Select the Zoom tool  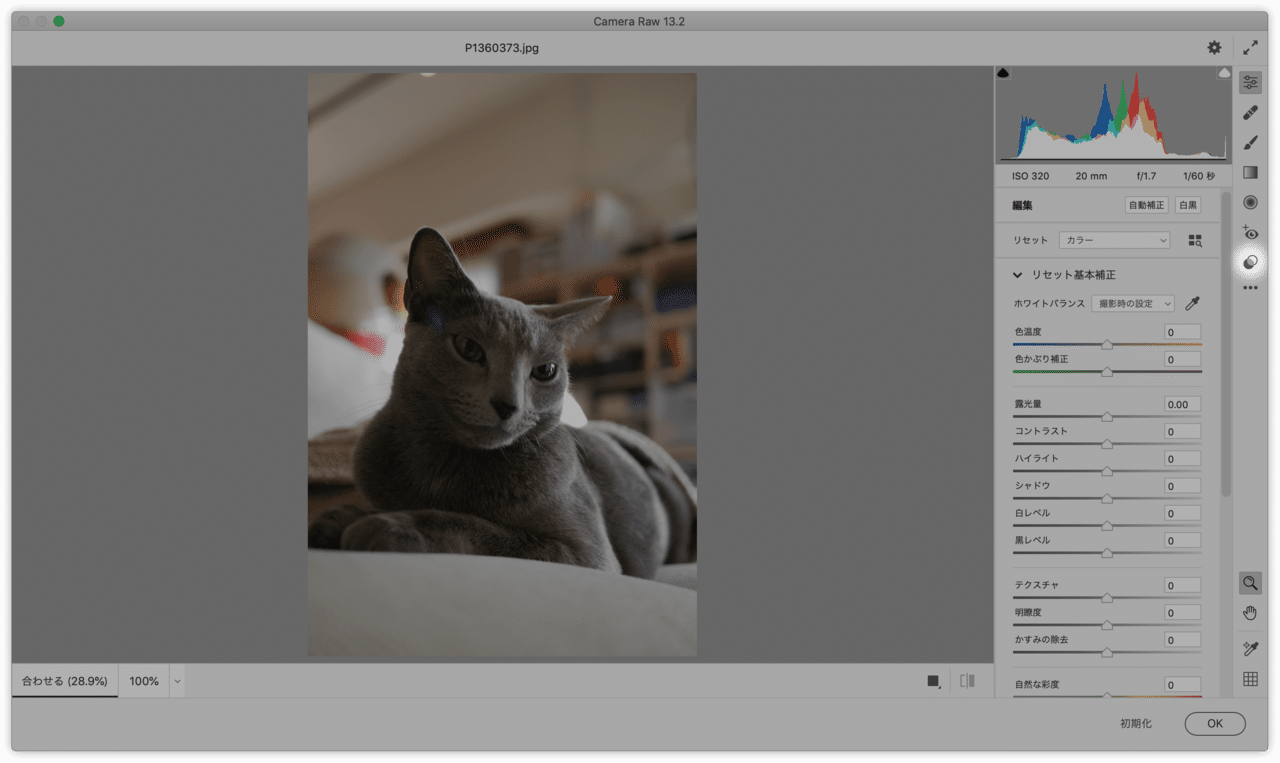[1250, 582]
